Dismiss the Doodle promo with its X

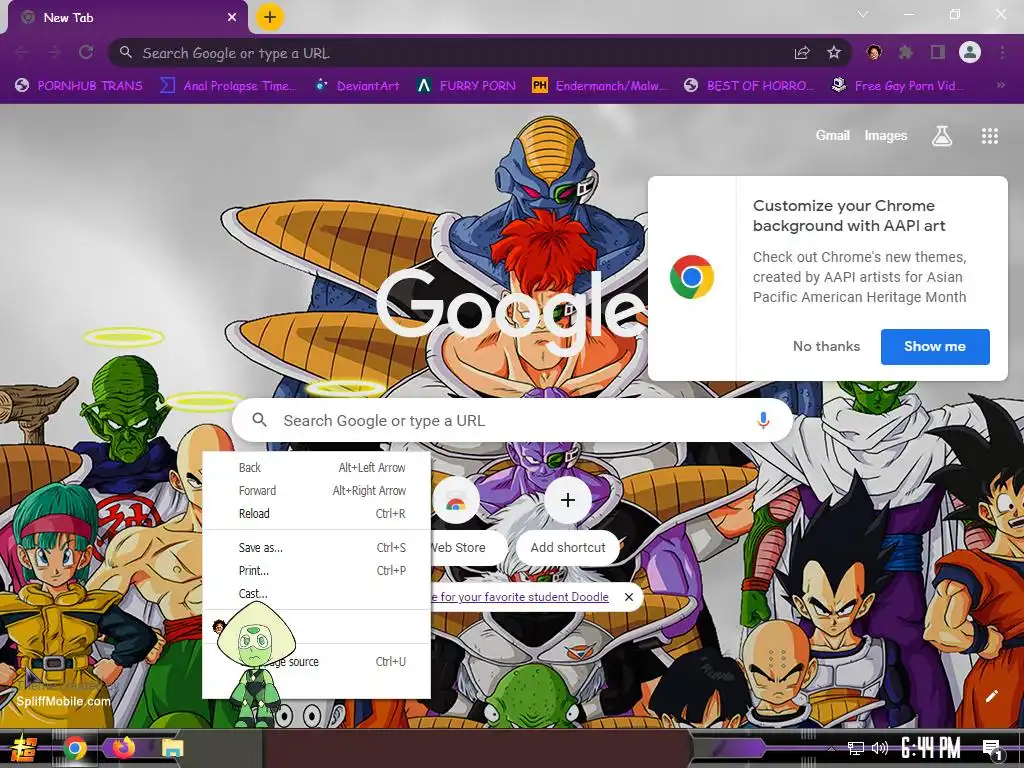coord(628,597)
